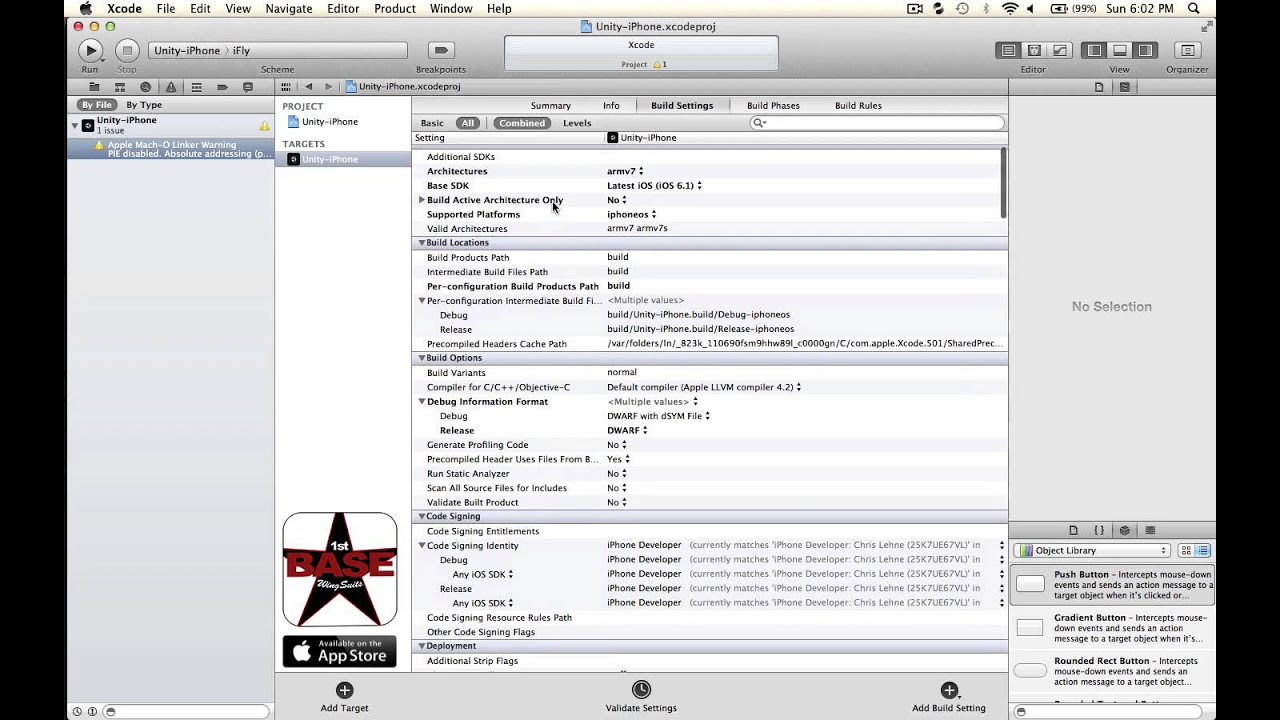This screenshot has width=1280, height=720.
Task: Open the issue navigator warning triangle icon
Action: (x=171, y=87)
